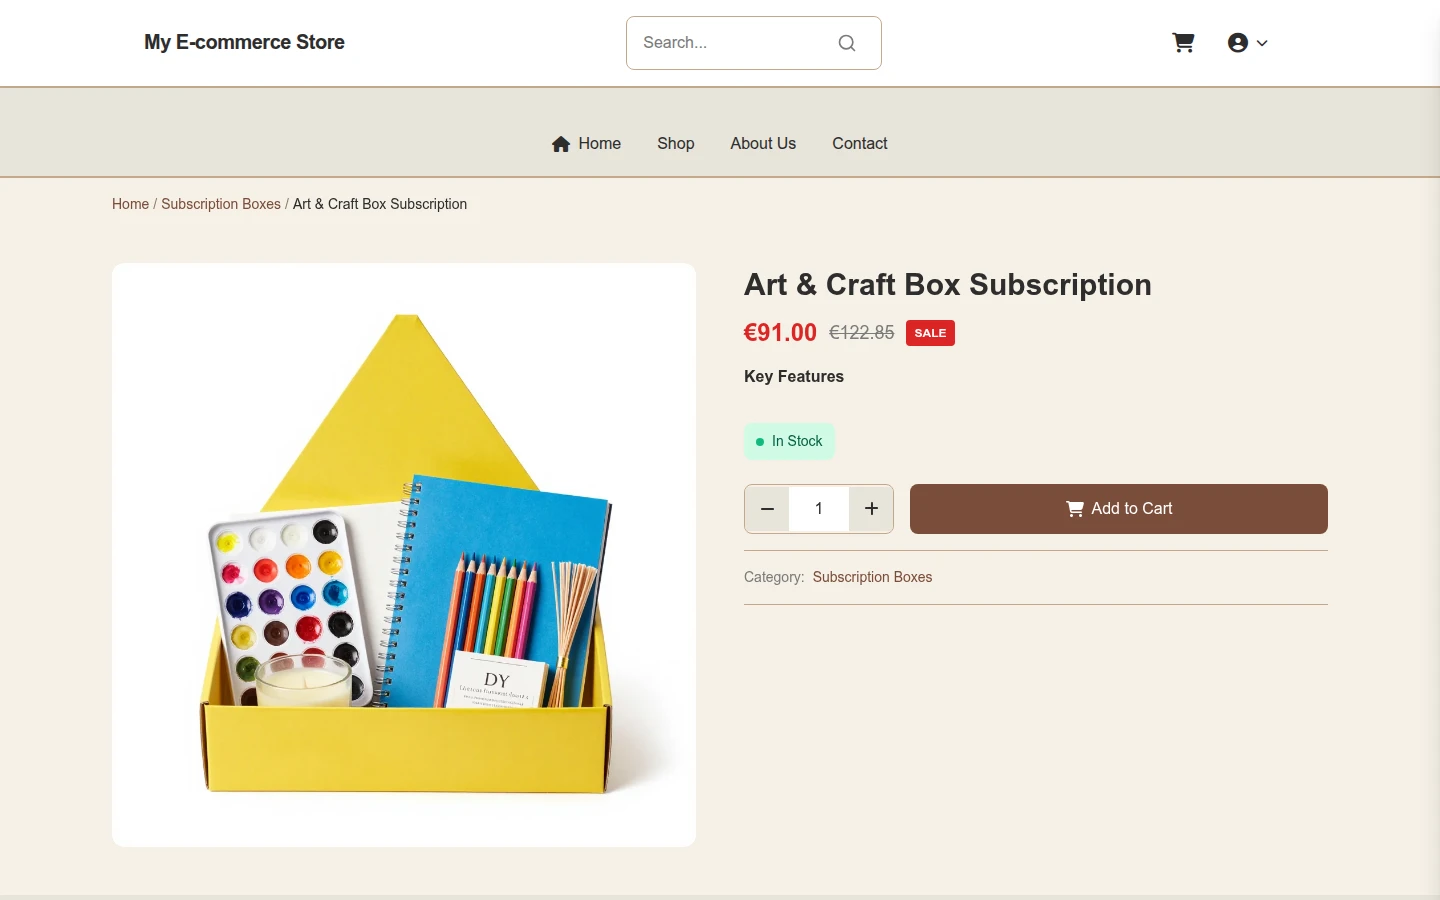
Task: Add the Art & Craft Box to cart
Action: [1119, 509]
